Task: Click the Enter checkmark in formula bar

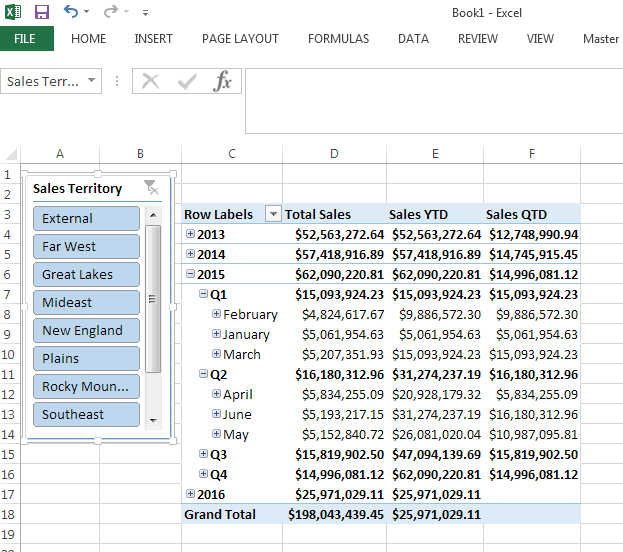Action: click(x=187, y=81)
